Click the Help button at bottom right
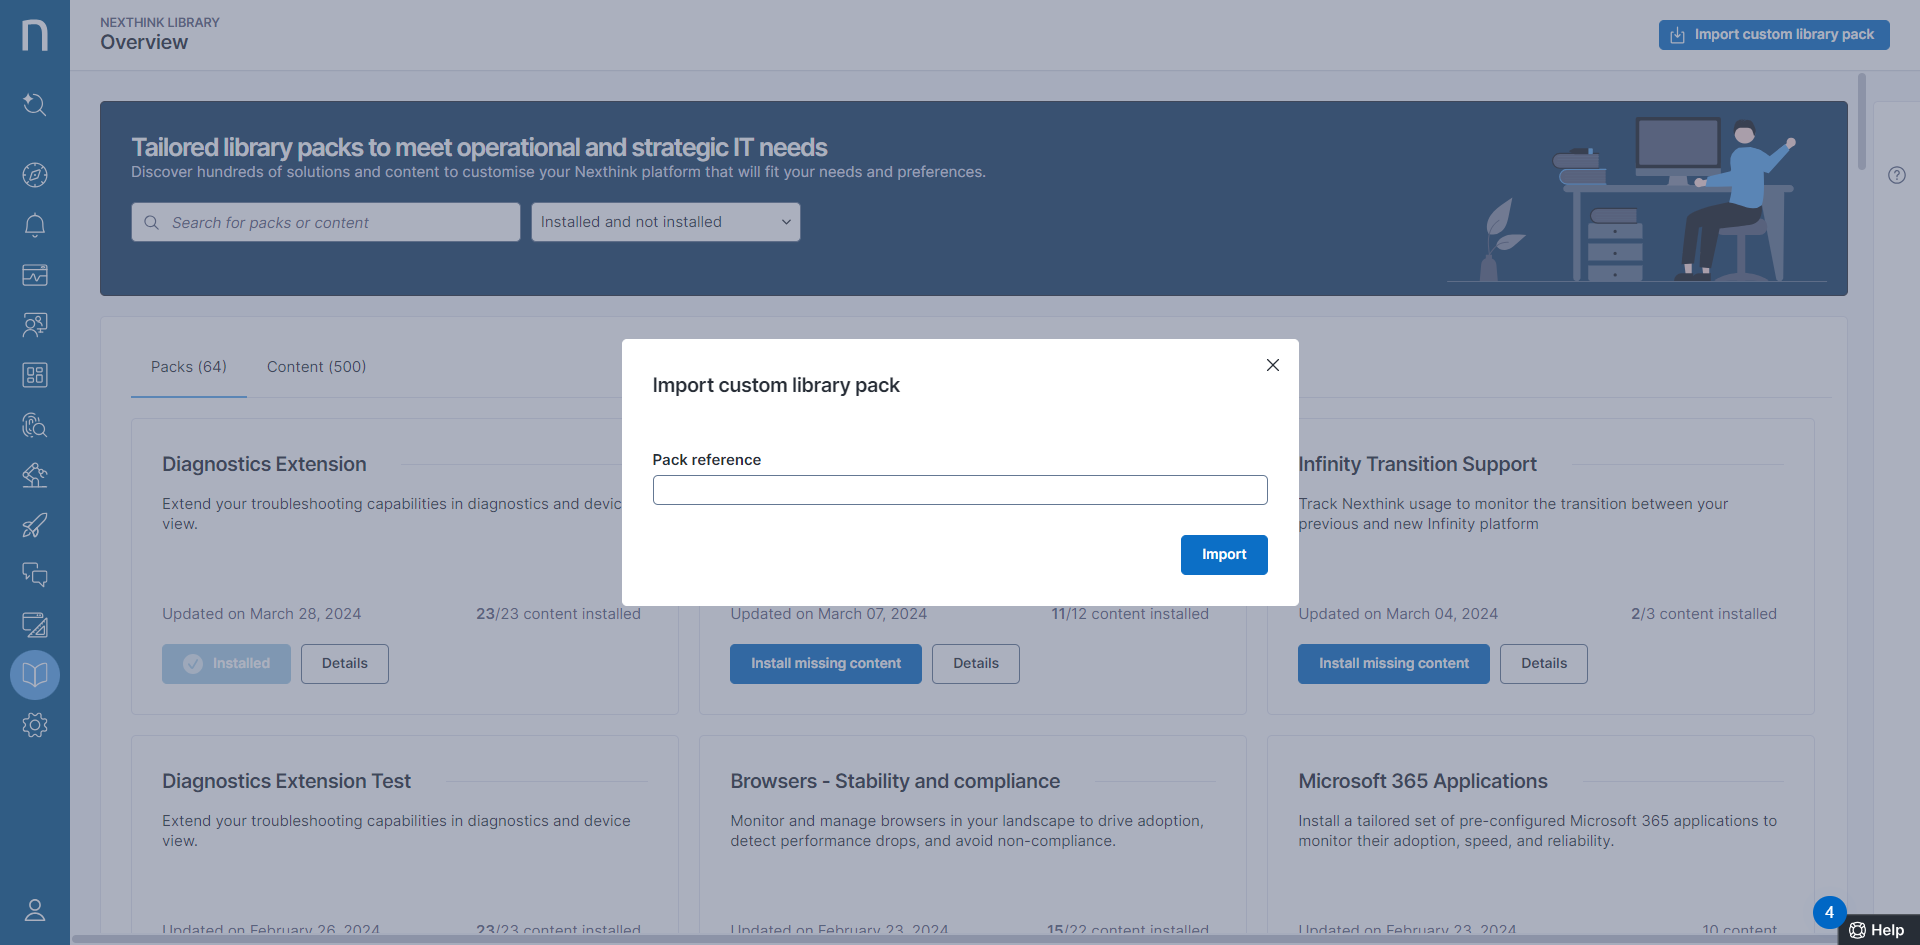 [x=1877, y=930]
